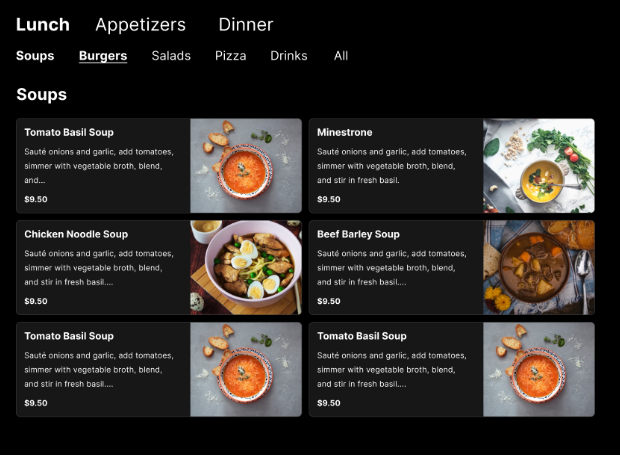
Task: Show All menu items
Action: [x=341, y=56]
